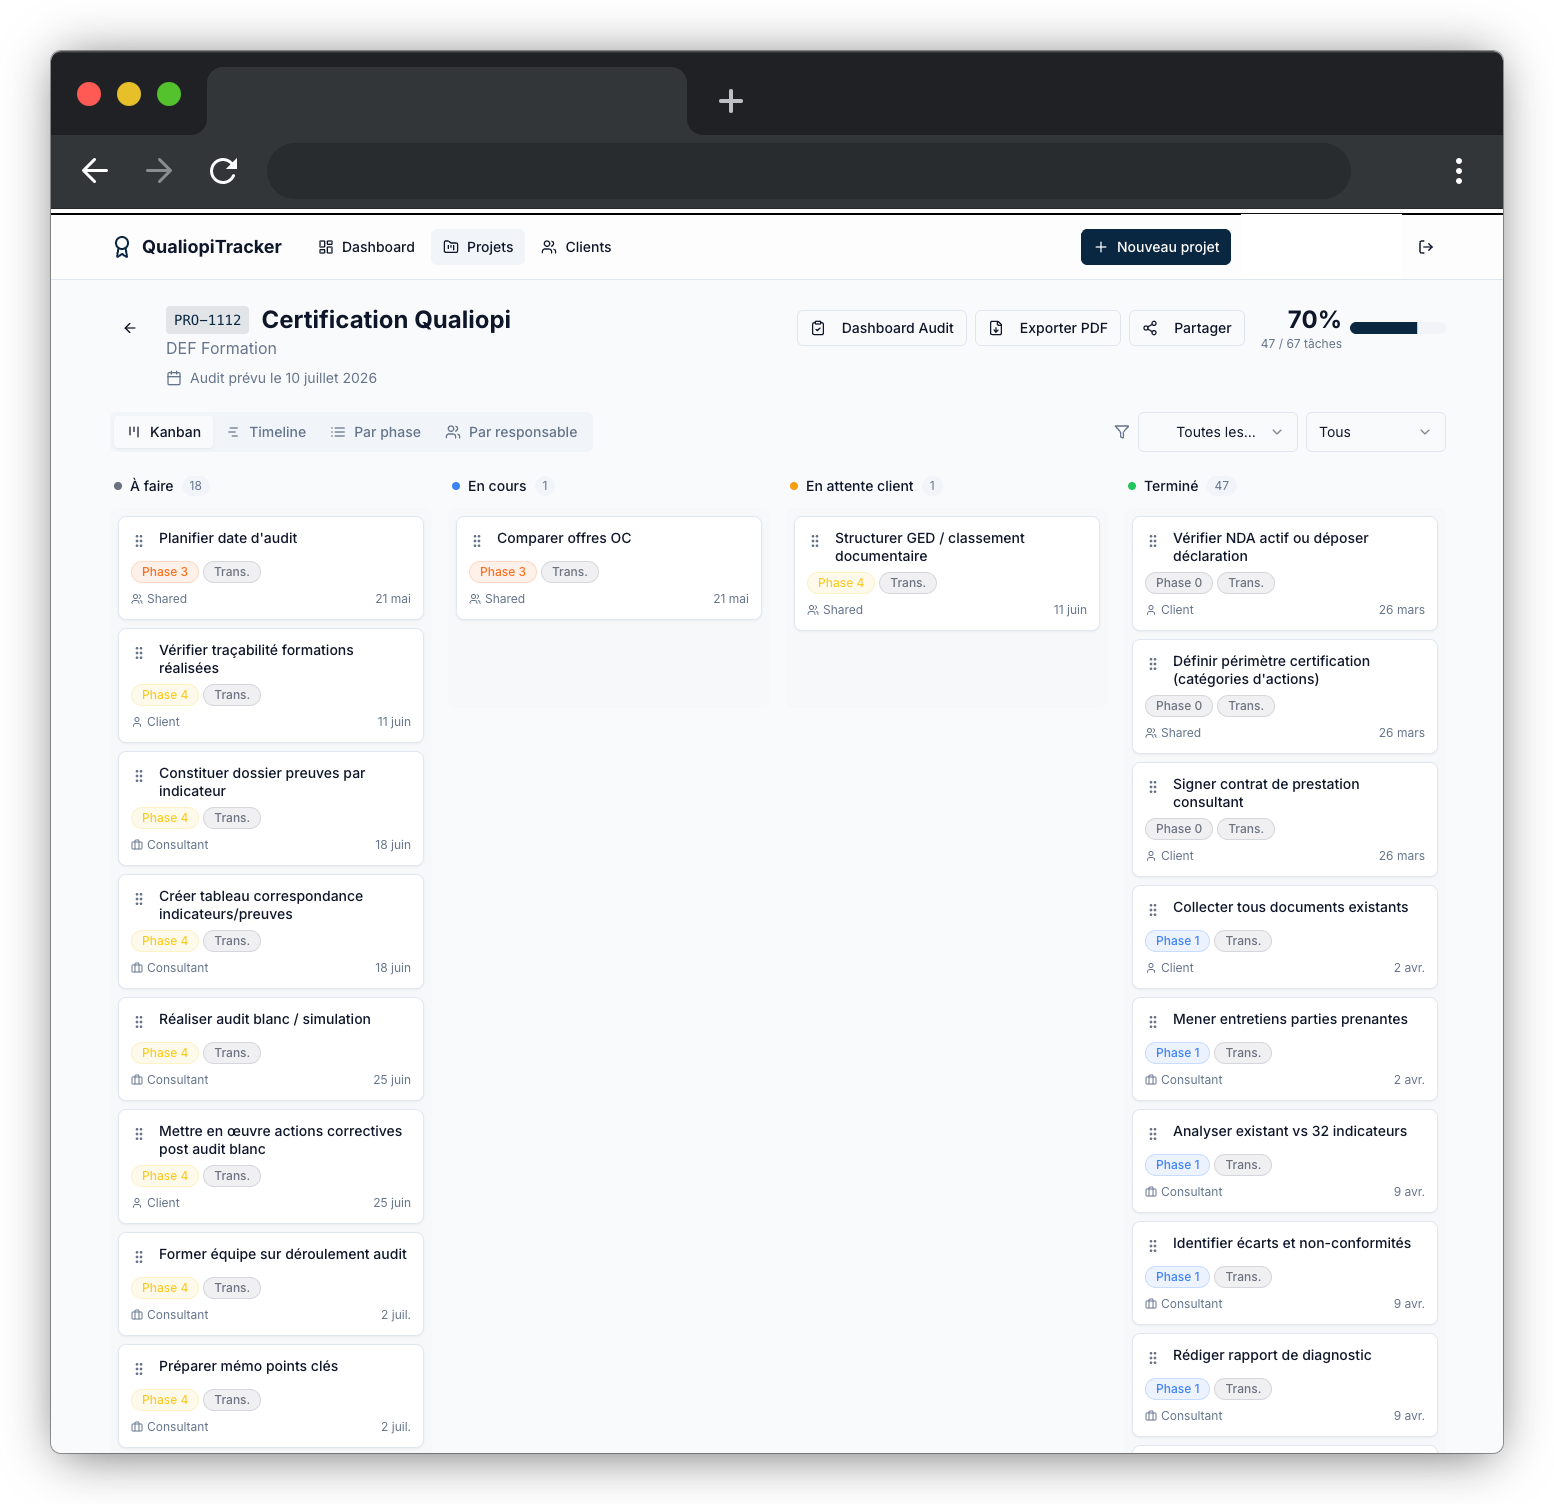
Task: Select the Par phase grouping view
Action: (x=376, y=432)
